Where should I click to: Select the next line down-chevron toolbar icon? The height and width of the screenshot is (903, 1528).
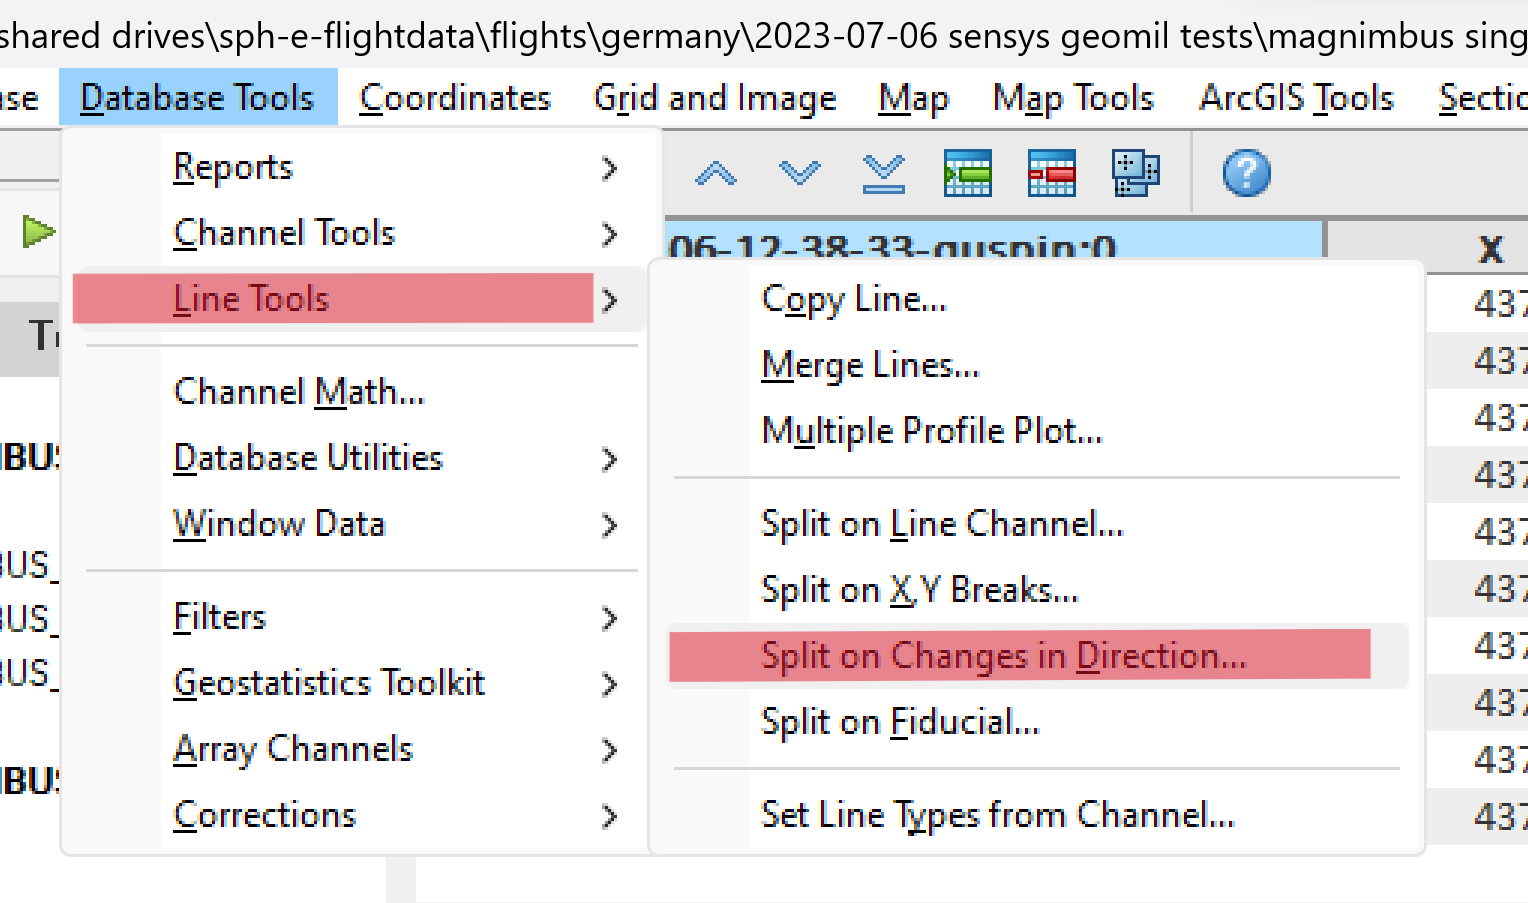[x=798, y=172]
